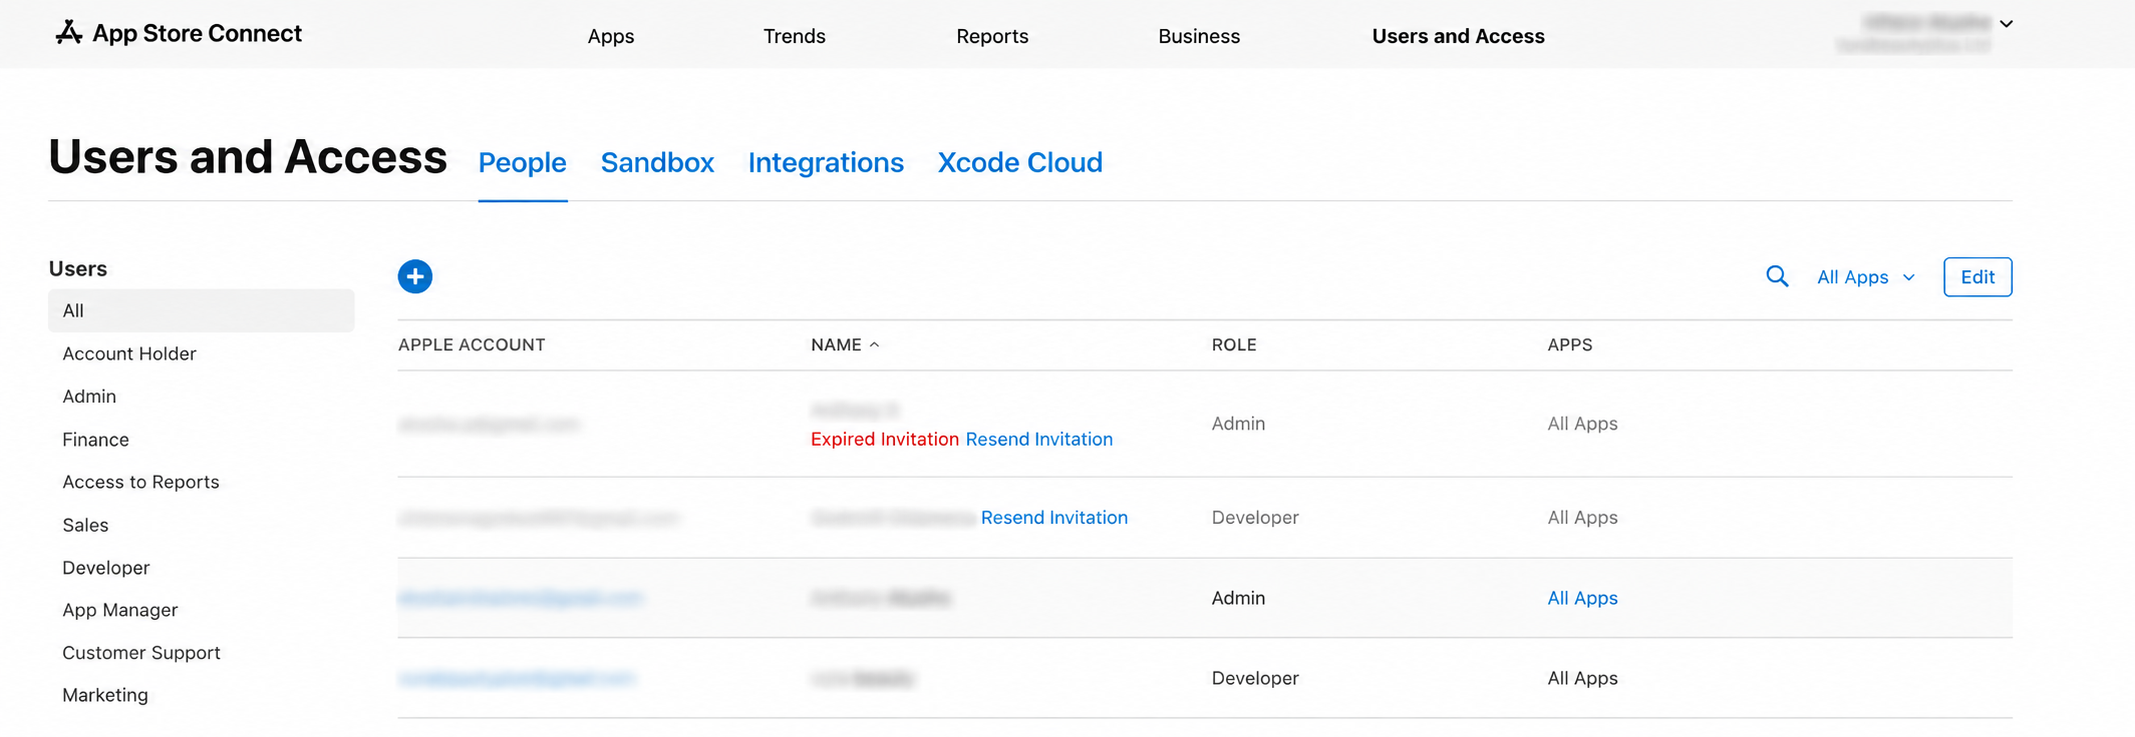Image resolution: width=2135 pixels, height=737 pixels.
Task: Select Users and Access in top navigation
Action: [1458, 36]
